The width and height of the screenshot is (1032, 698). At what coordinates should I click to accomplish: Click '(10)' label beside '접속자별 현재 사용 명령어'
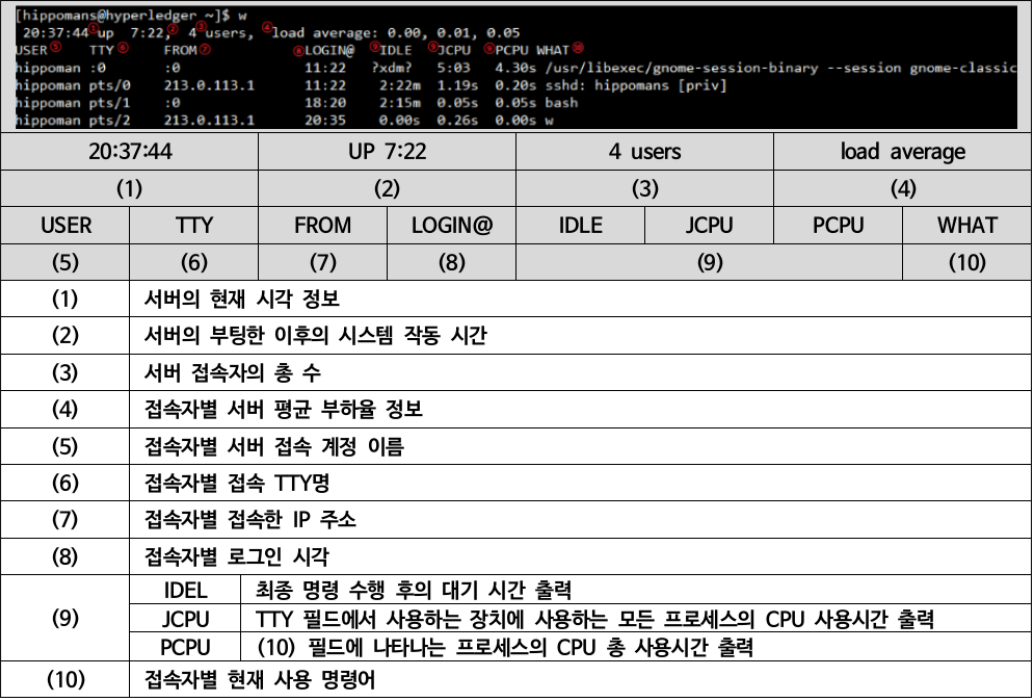65,680
